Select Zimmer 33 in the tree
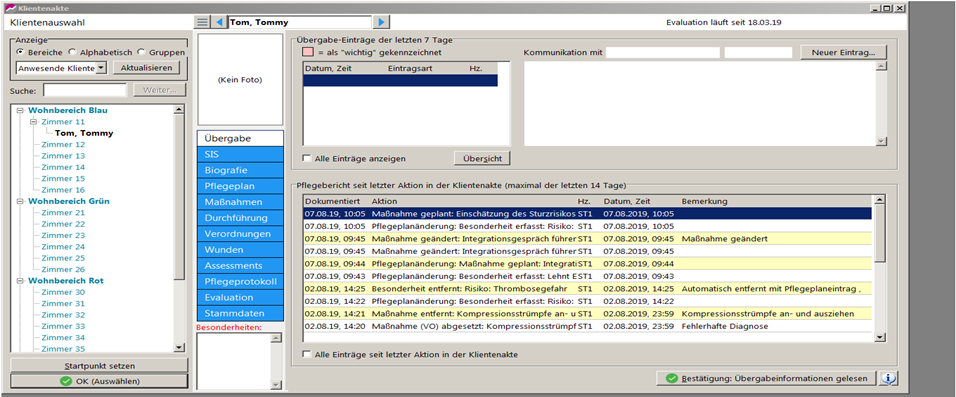This screenshot has width=956, height=397. (x=63, y=326)
